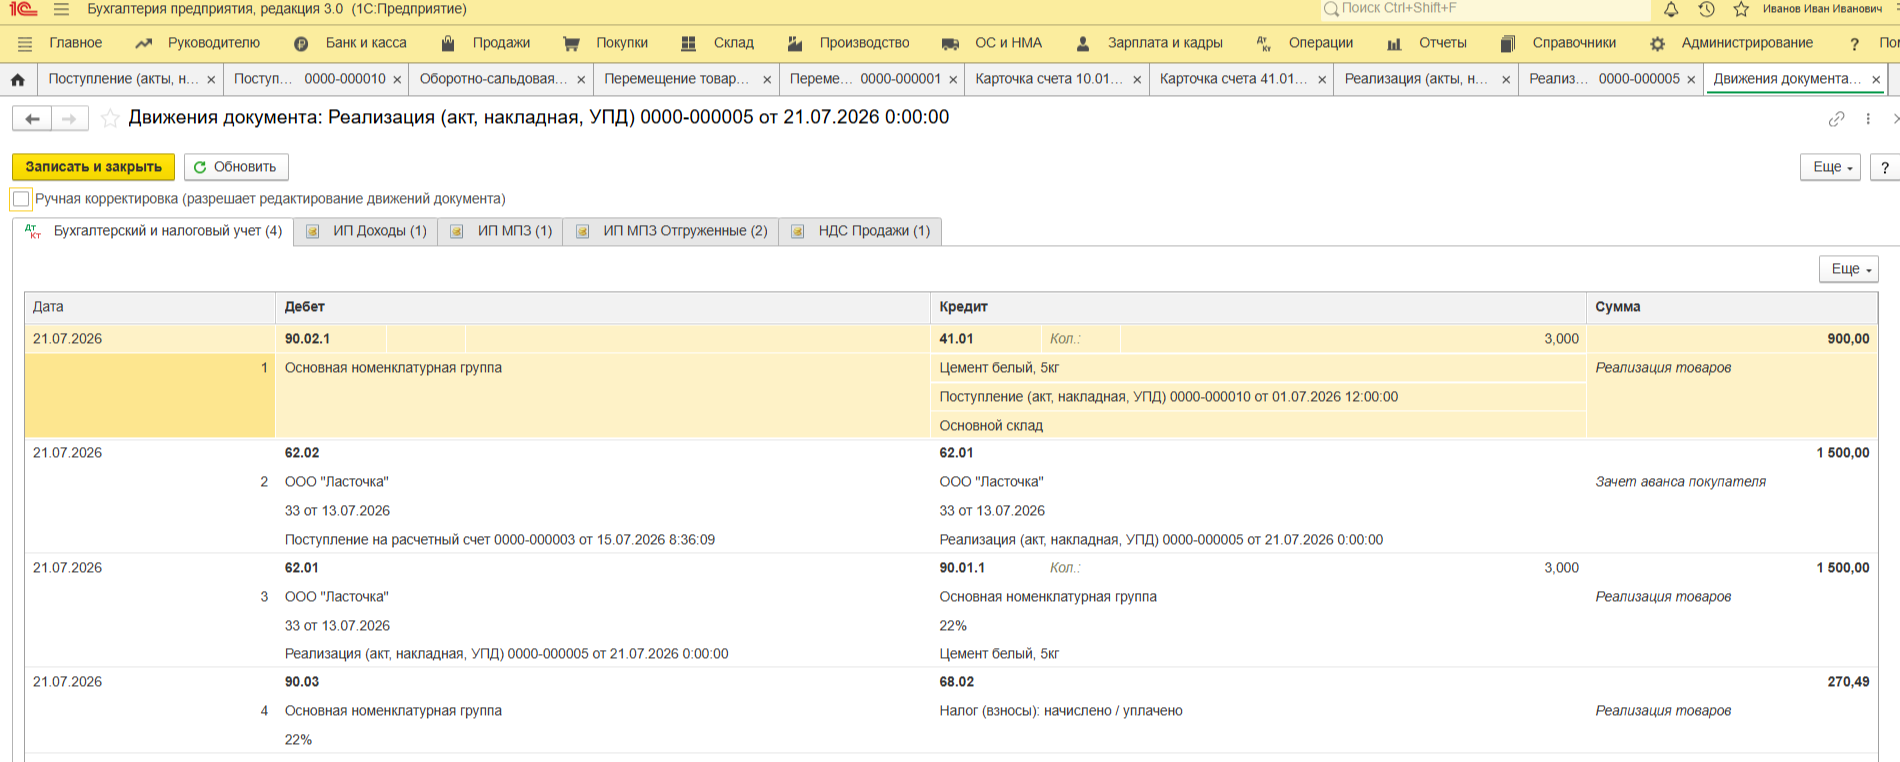Close the Поступ… 0000-000010 tab
Viewport: 1900px width, 762px height.
[397, 80]
